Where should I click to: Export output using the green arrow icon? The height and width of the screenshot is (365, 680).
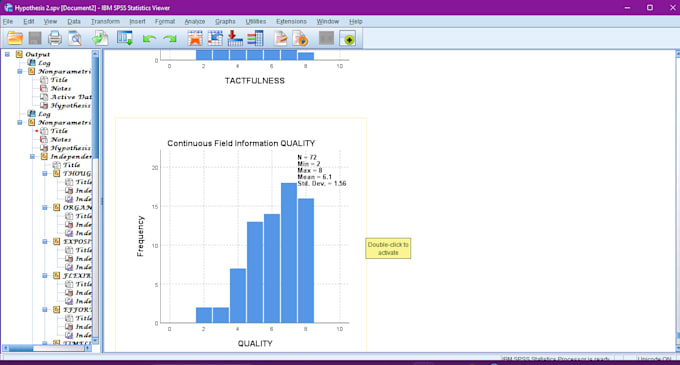100,39
